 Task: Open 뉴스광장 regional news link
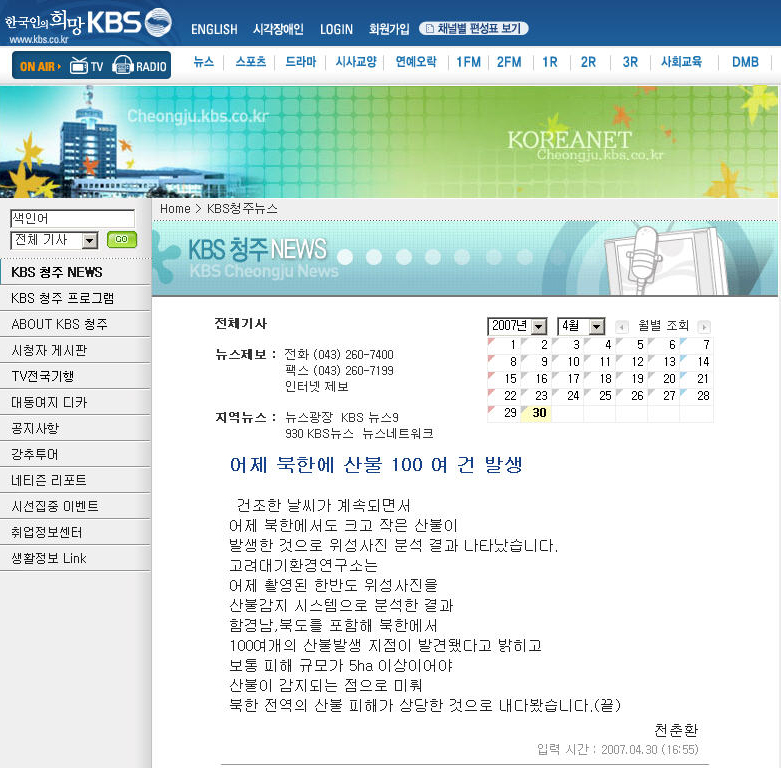309,417
